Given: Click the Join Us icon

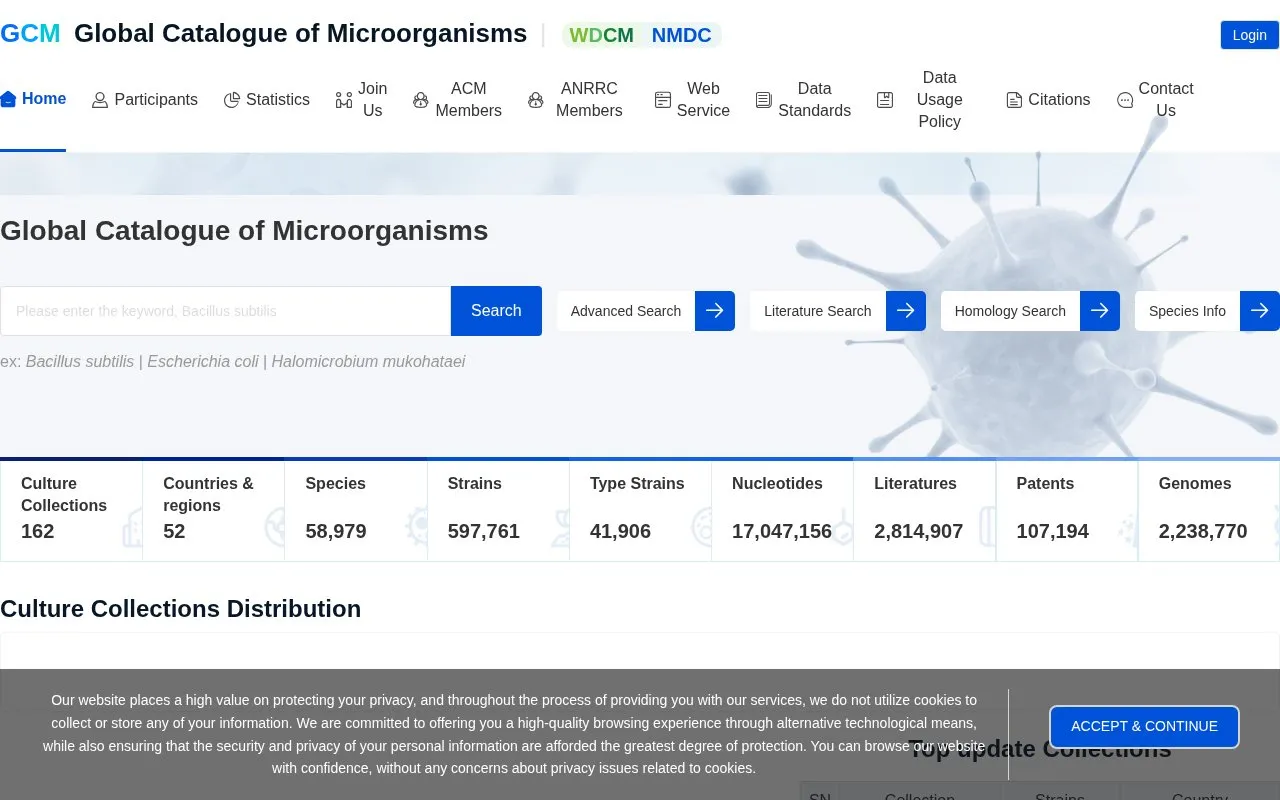Looking at the screenshot, I should (x=344, y=100).
